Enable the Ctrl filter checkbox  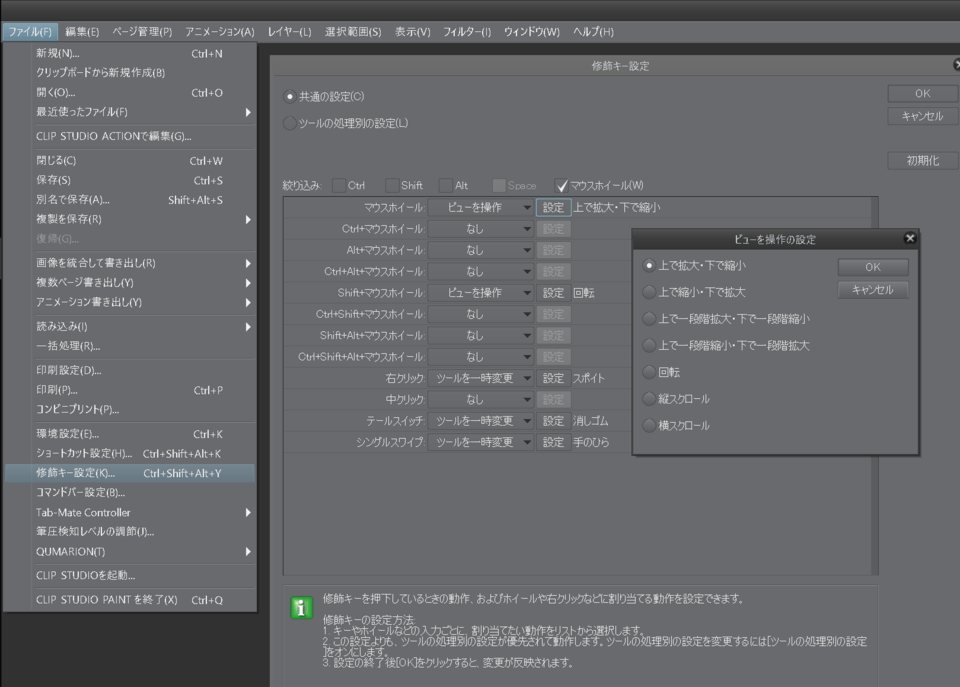click(340, 186)
